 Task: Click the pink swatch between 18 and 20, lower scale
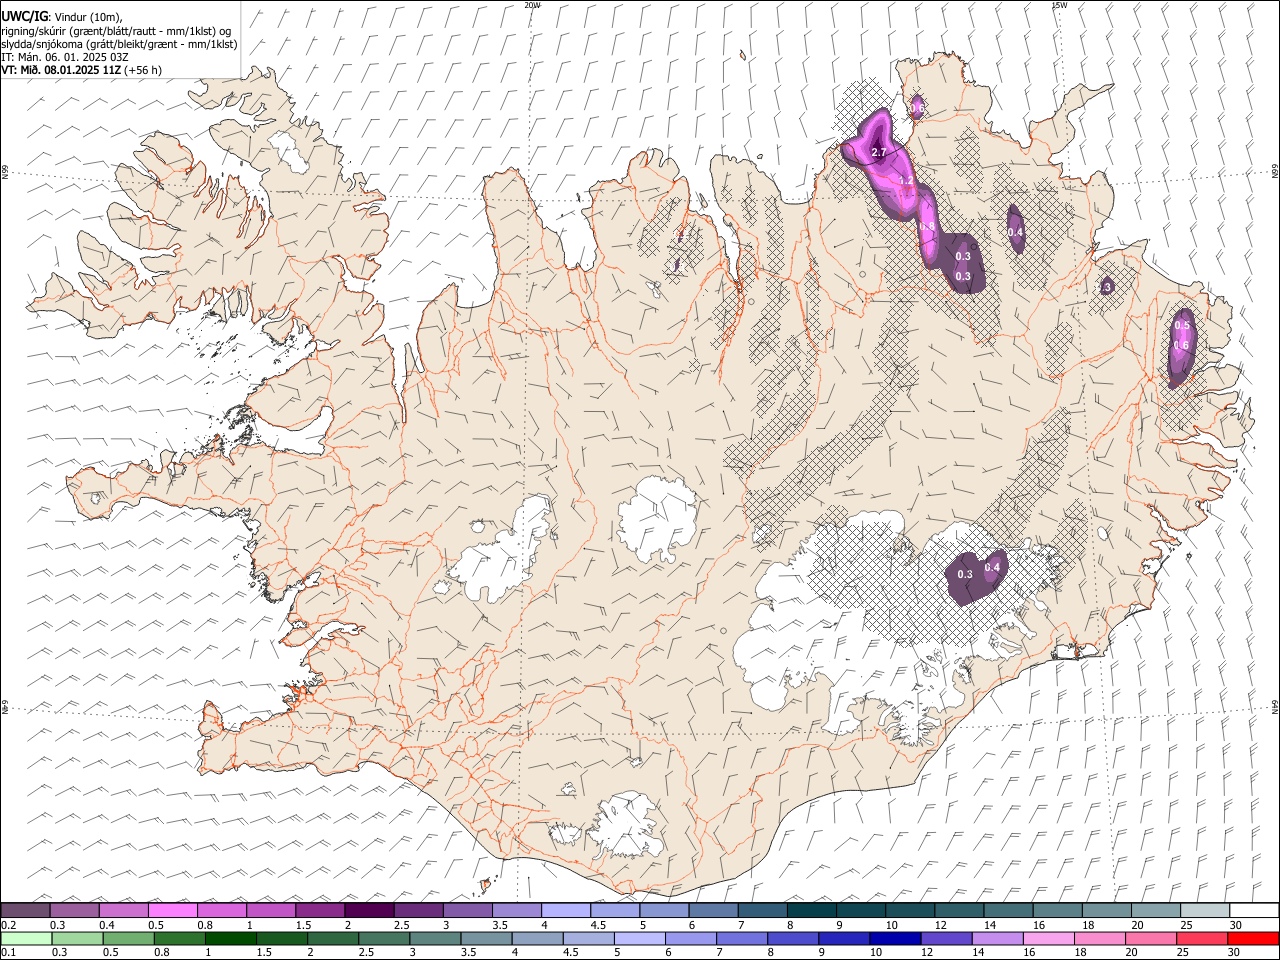point(1099,939)
